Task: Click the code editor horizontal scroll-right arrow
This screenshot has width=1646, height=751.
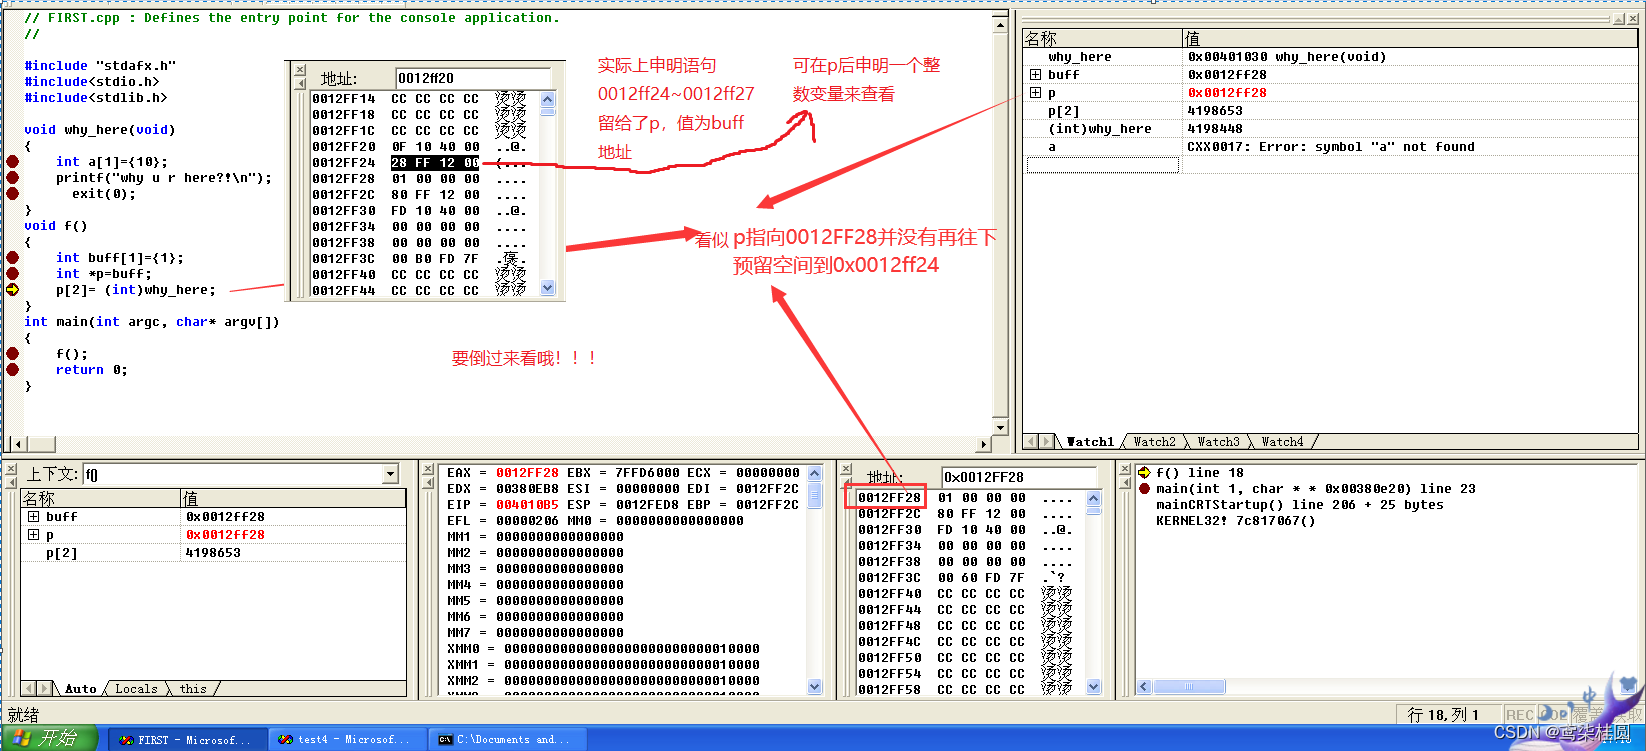Action: pos(984,444)
